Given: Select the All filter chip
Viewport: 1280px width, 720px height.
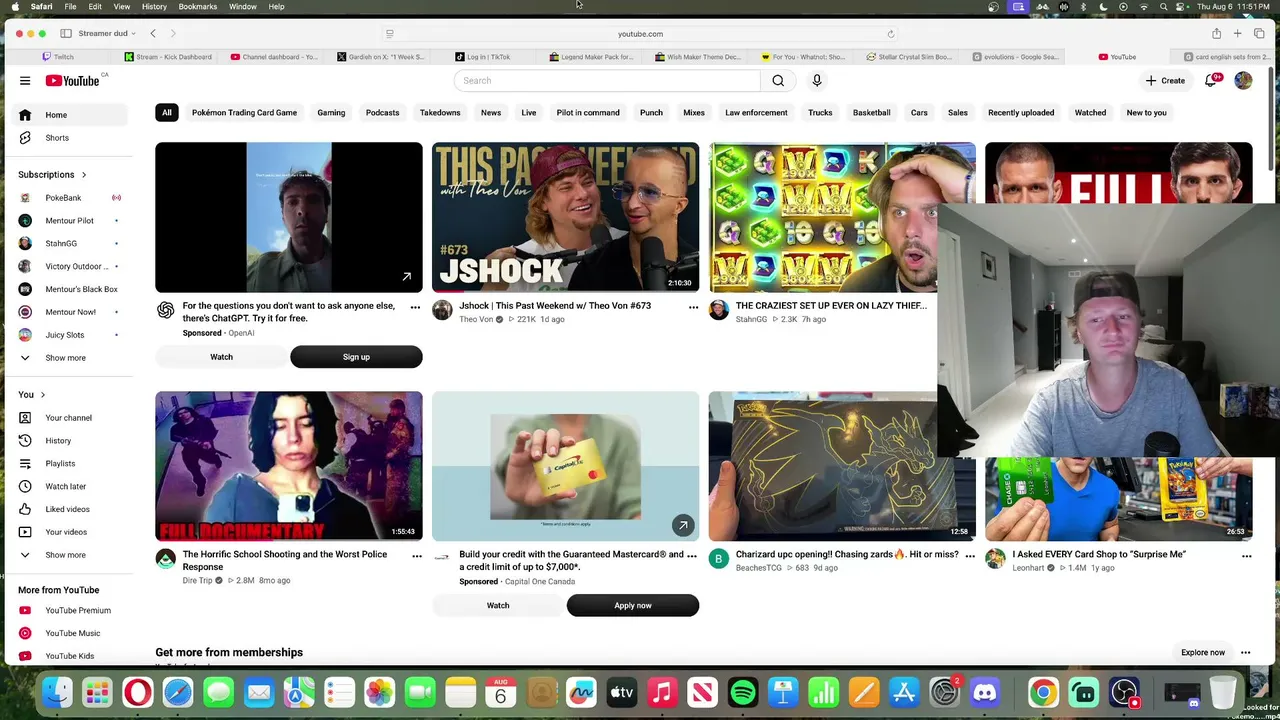Looking at the screenshot, I should click(167, 113).
